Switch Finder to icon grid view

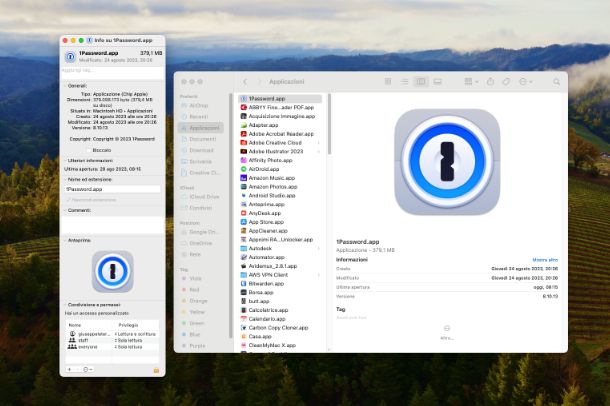pyautogui.click(x=387, y=81)
